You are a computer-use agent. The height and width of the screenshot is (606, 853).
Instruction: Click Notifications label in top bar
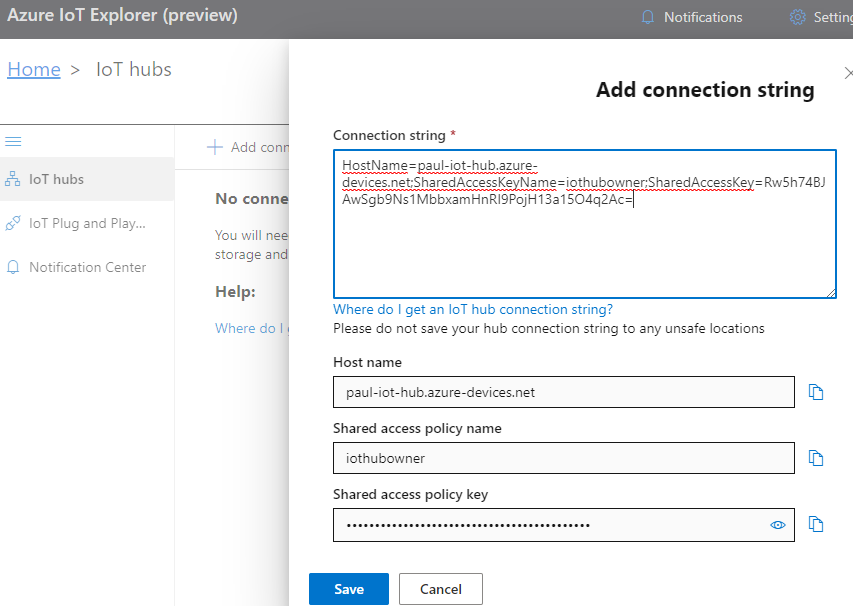703,17
